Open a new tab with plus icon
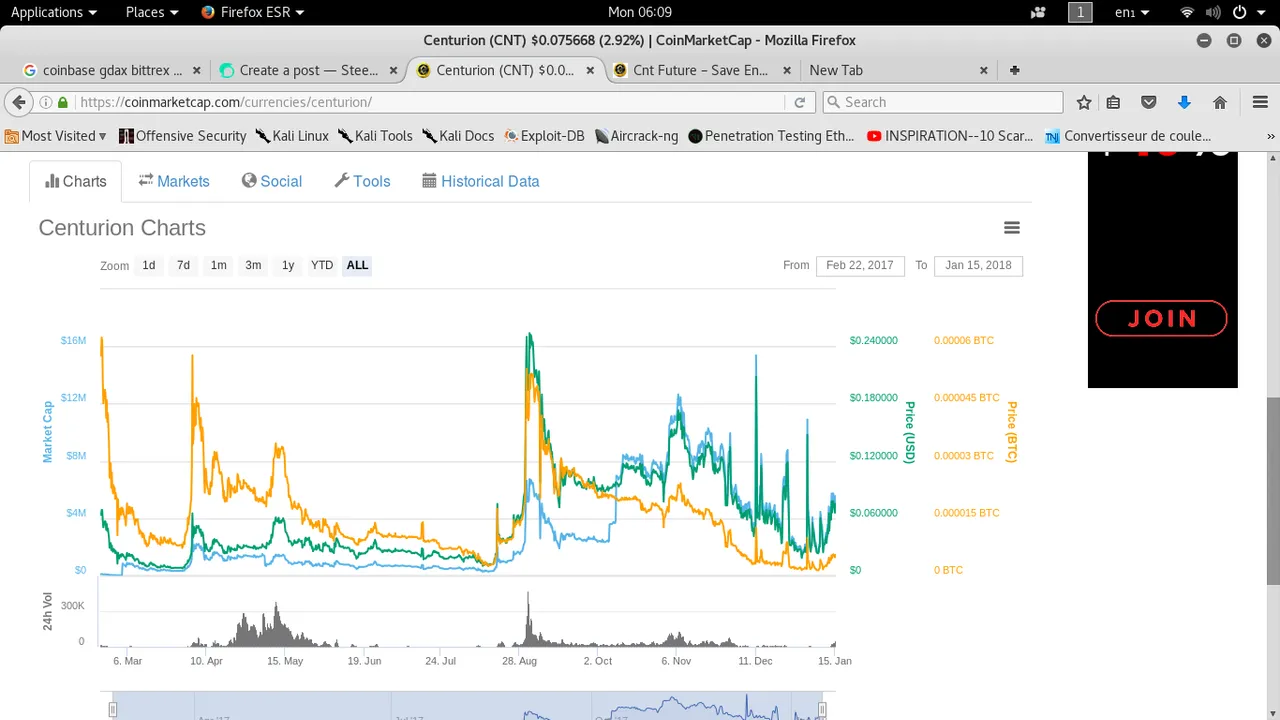 pos(1015,70)
